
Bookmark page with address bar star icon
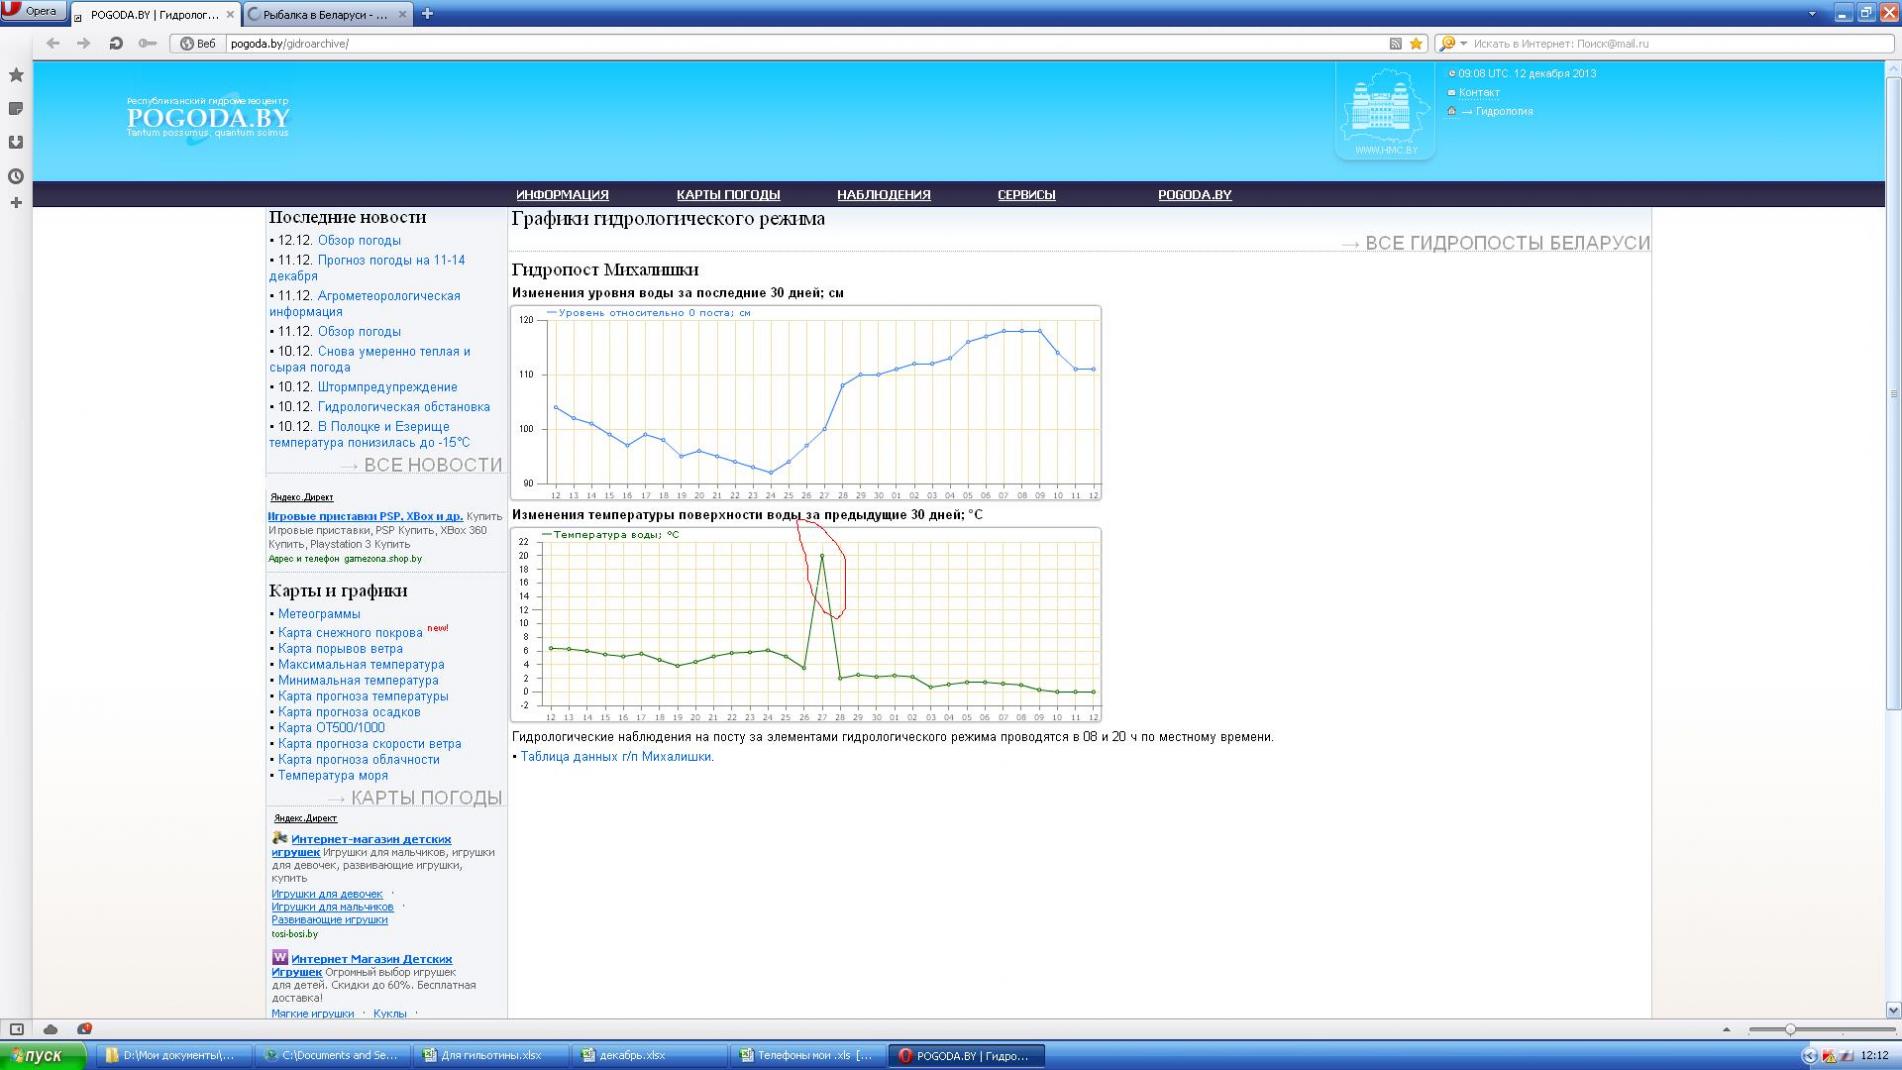(1416, 44)
